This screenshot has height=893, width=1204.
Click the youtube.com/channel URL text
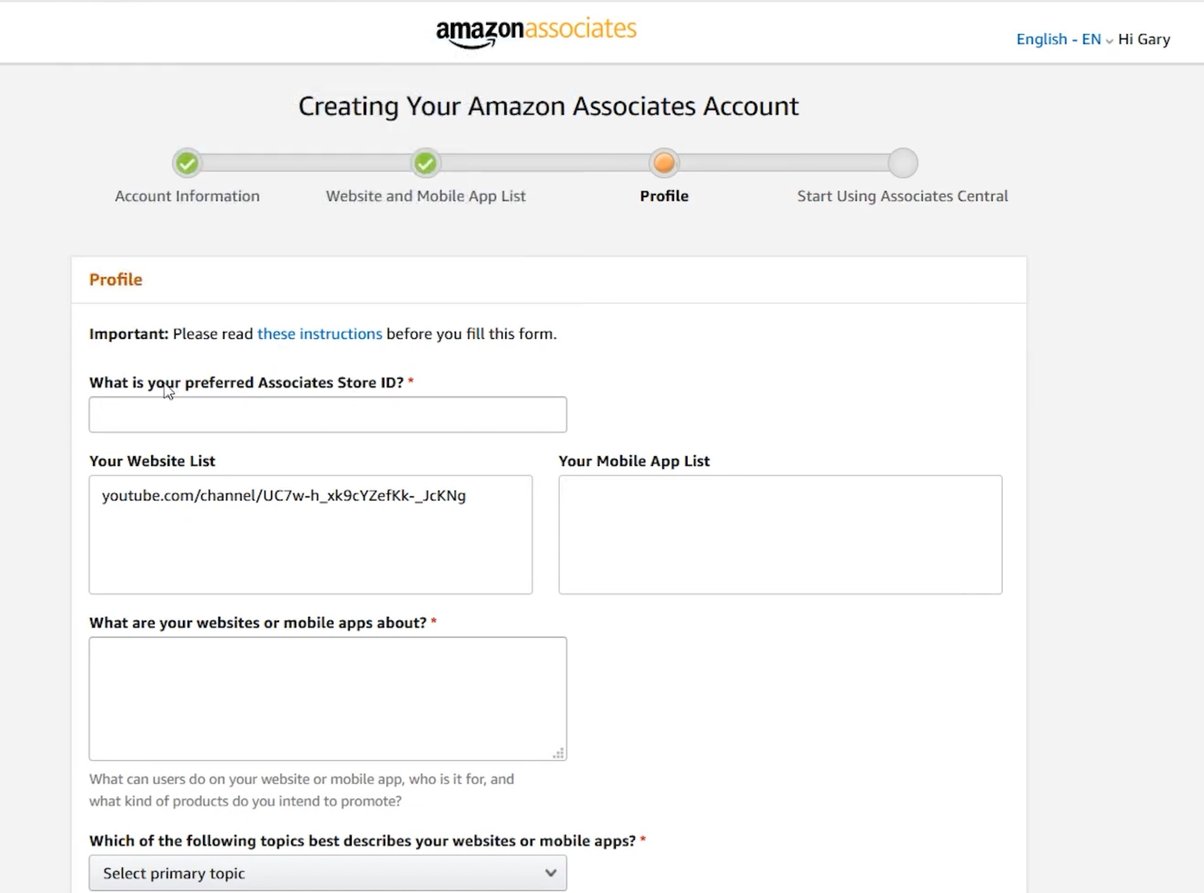[284, 496]
